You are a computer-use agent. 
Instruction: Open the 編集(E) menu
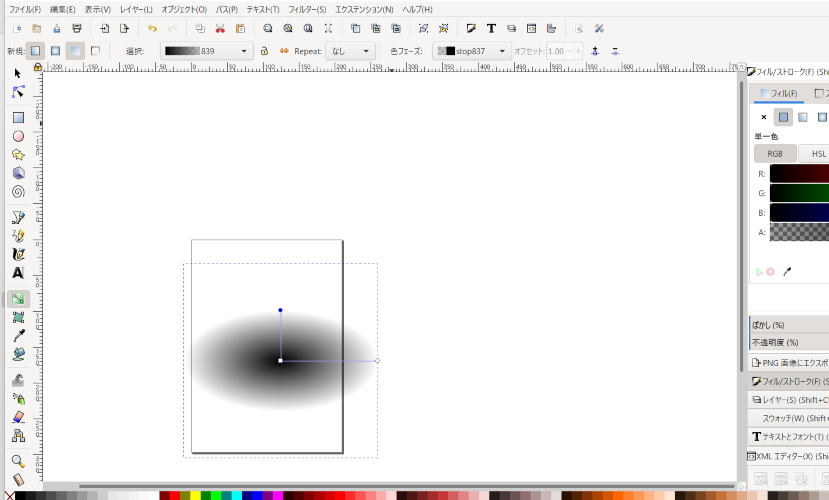pyautogui.click(x=62, y=10)
